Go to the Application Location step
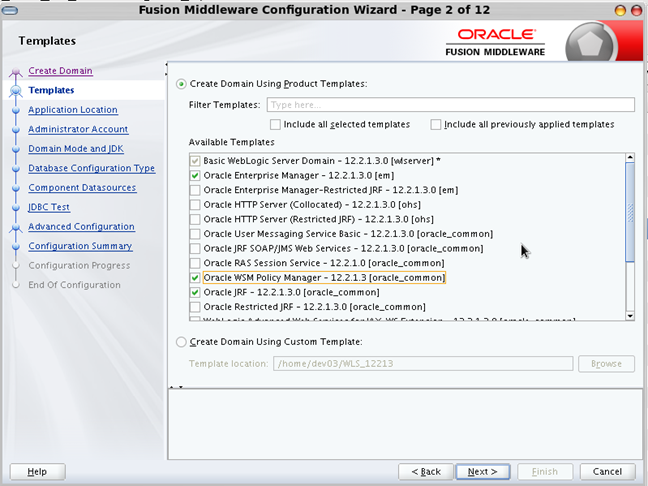This screenshot has height=486, width=648. [x=73, y=110]
